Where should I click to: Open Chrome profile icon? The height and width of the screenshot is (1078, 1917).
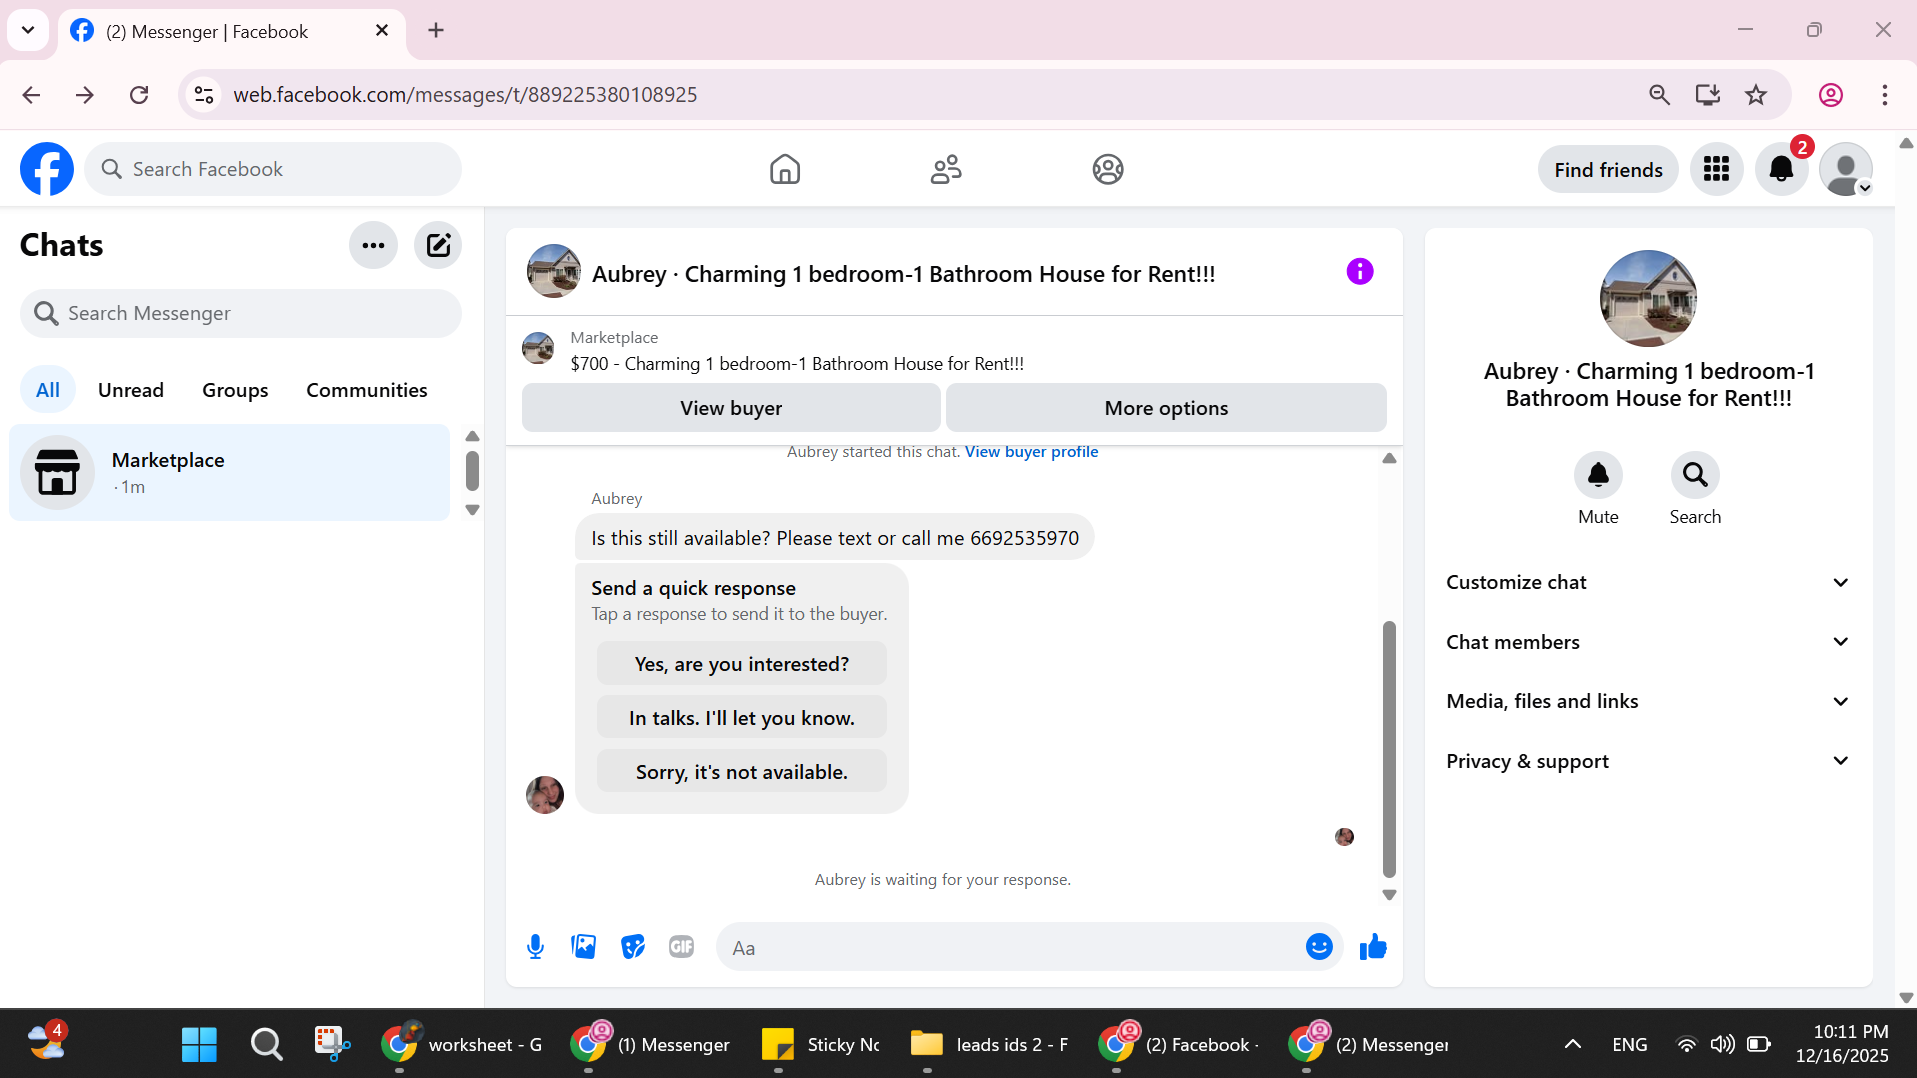(x=1831, y=95)
